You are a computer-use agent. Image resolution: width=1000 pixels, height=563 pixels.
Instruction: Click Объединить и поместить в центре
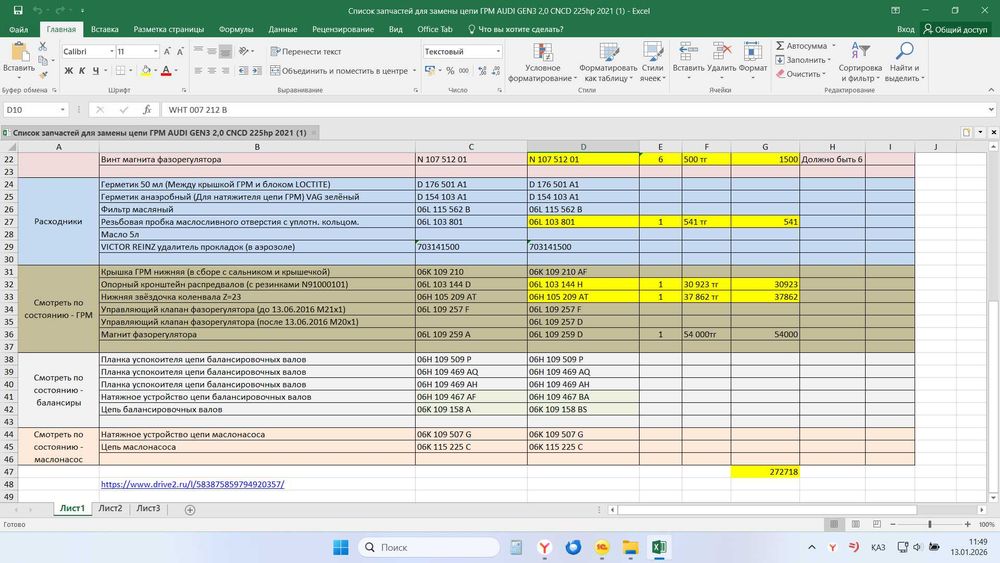click(x=339, y=71)
